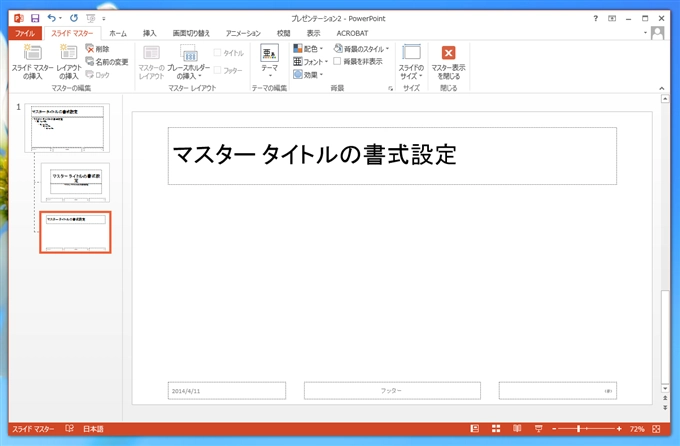Toggle the Footers checkbox

217,70
